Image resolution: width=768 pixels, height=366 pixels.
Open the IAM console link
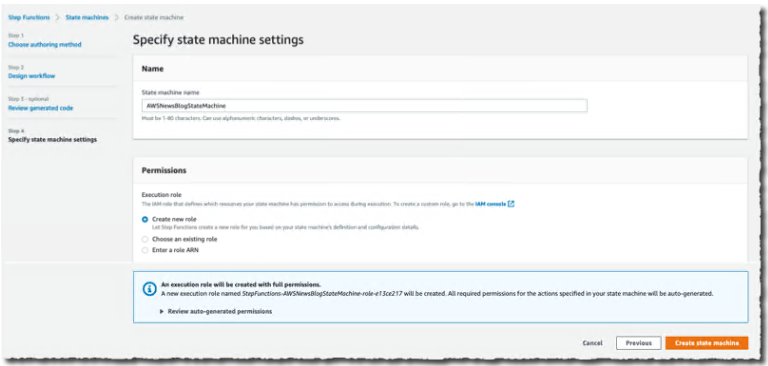pos(490,204)
